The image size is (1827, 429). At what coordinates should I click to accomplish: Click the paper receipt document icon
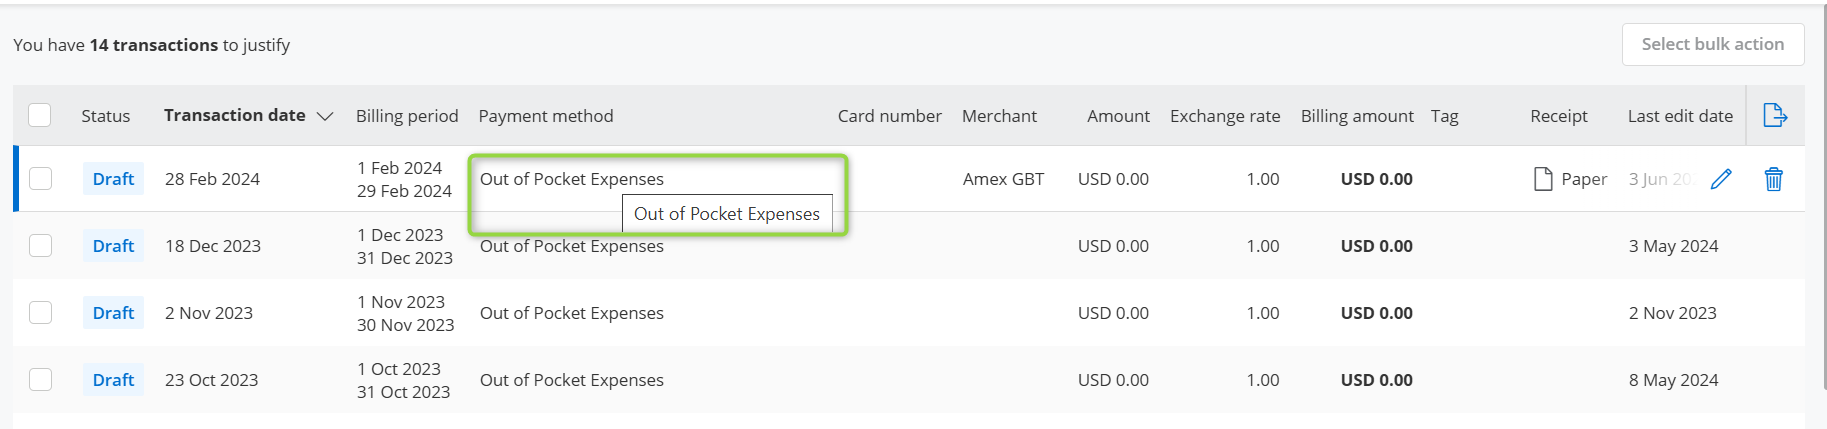tap(1543, 179)
